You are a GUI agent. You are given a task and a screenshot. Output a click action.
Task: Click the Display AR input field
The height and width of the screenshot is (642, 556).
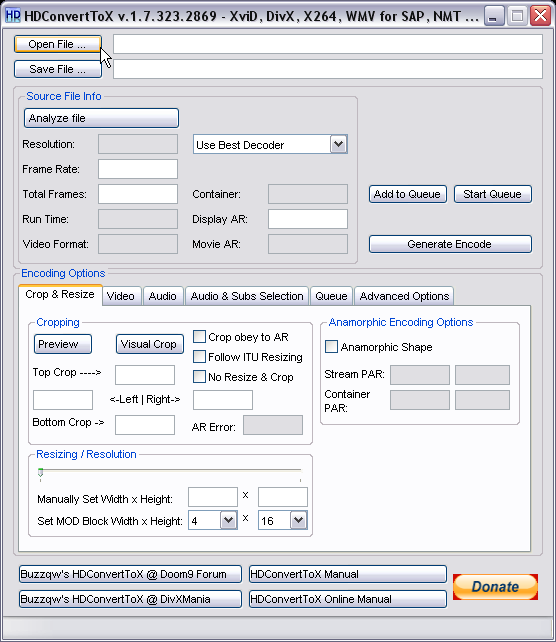pos(308,219)
